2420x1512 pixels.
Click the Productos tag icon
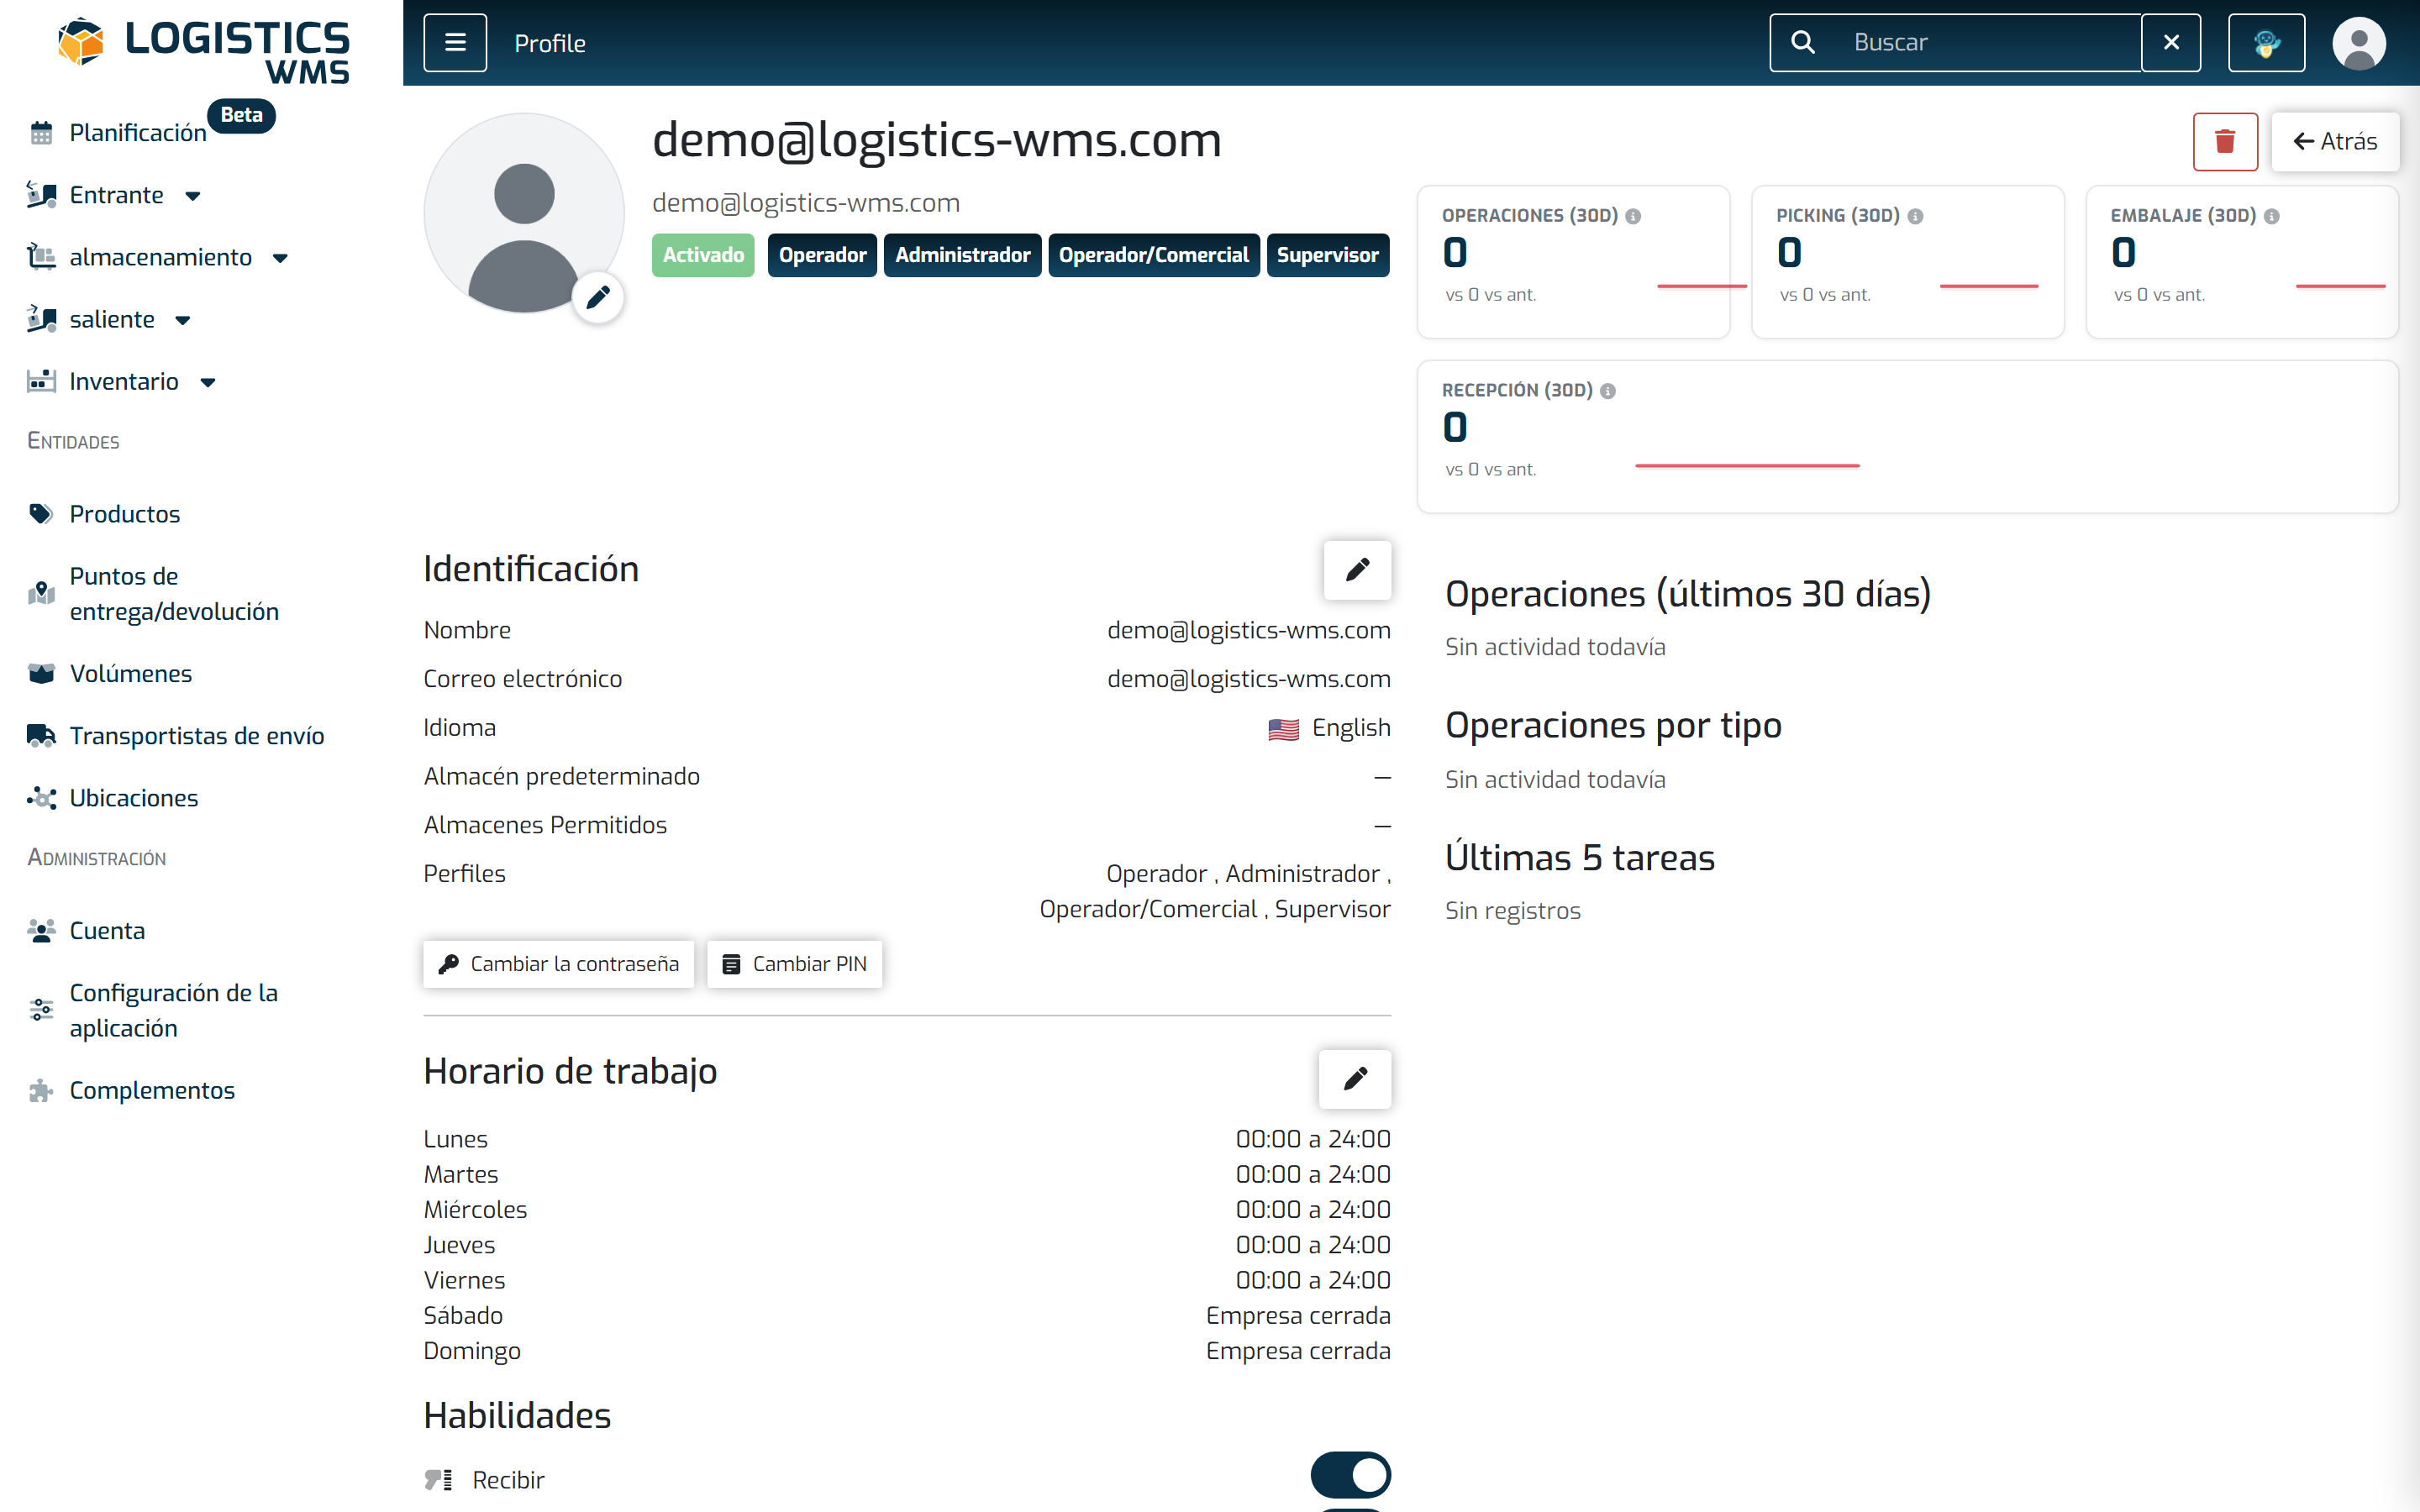click(41, 514)
